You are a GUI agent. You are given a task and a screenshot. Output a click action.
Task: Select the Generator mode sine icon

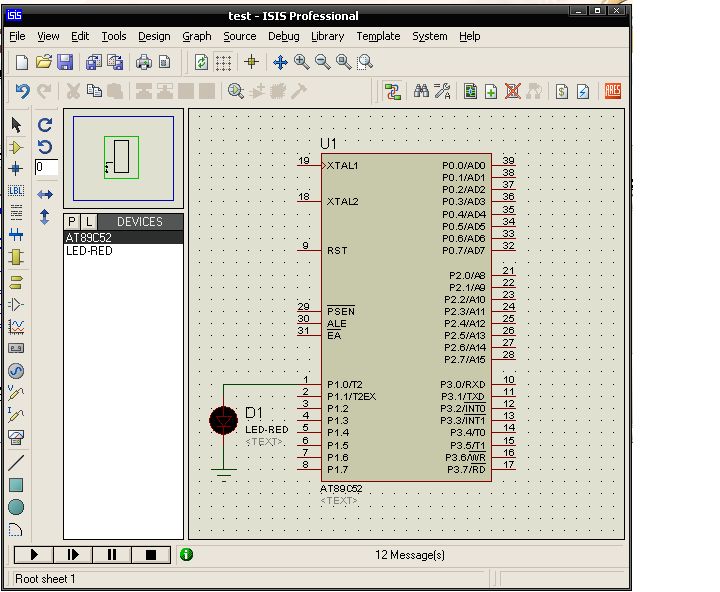pos(16,371)
